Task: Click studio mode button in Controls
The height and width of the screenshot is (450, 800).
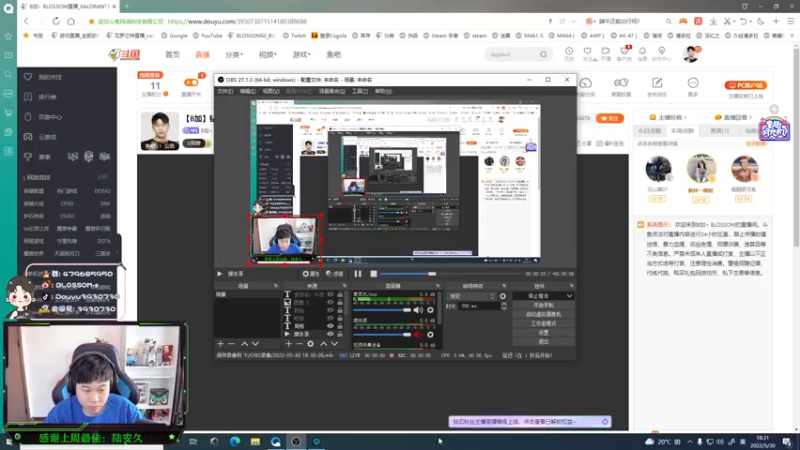Action: coord(543,323)
